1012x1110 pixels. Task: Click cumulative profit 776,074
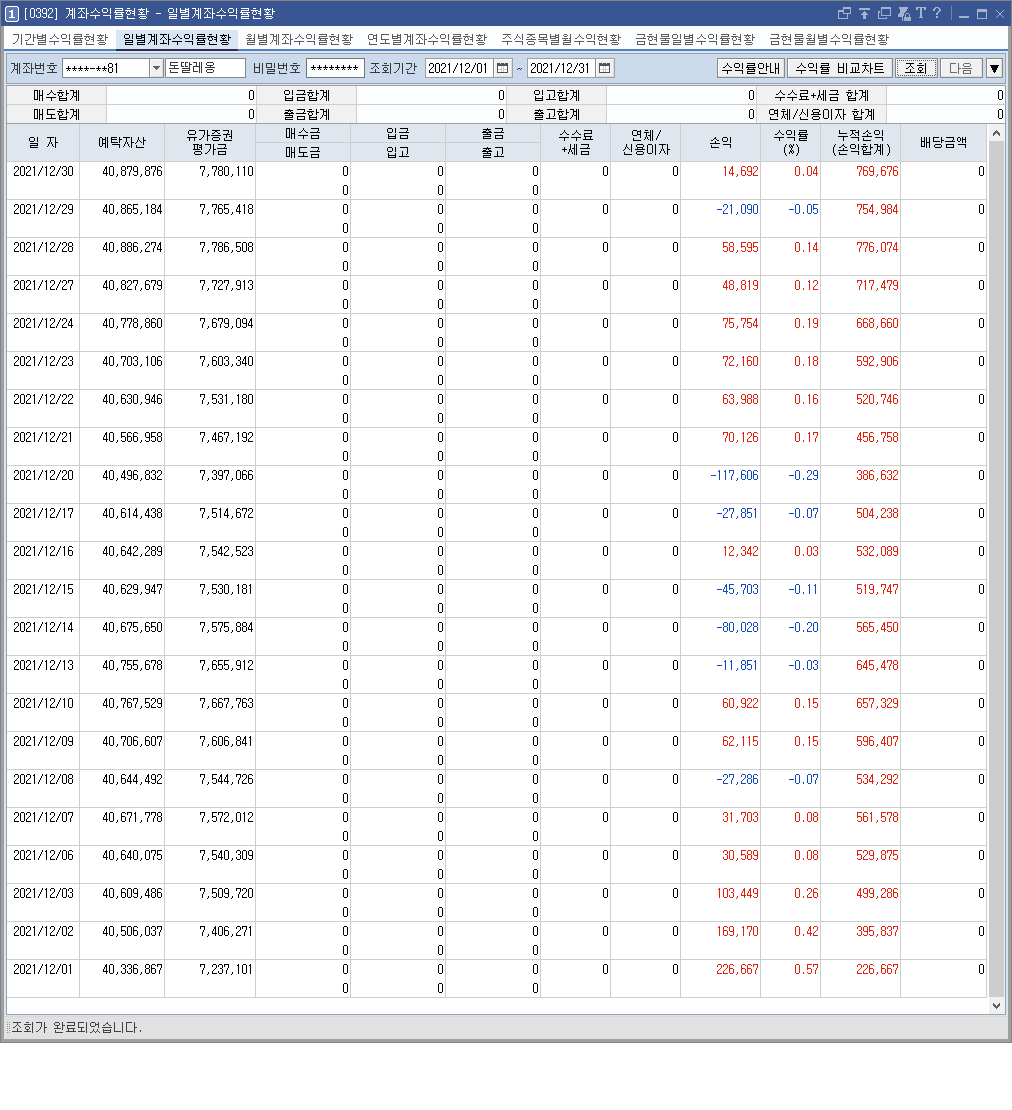pos(877,248)
